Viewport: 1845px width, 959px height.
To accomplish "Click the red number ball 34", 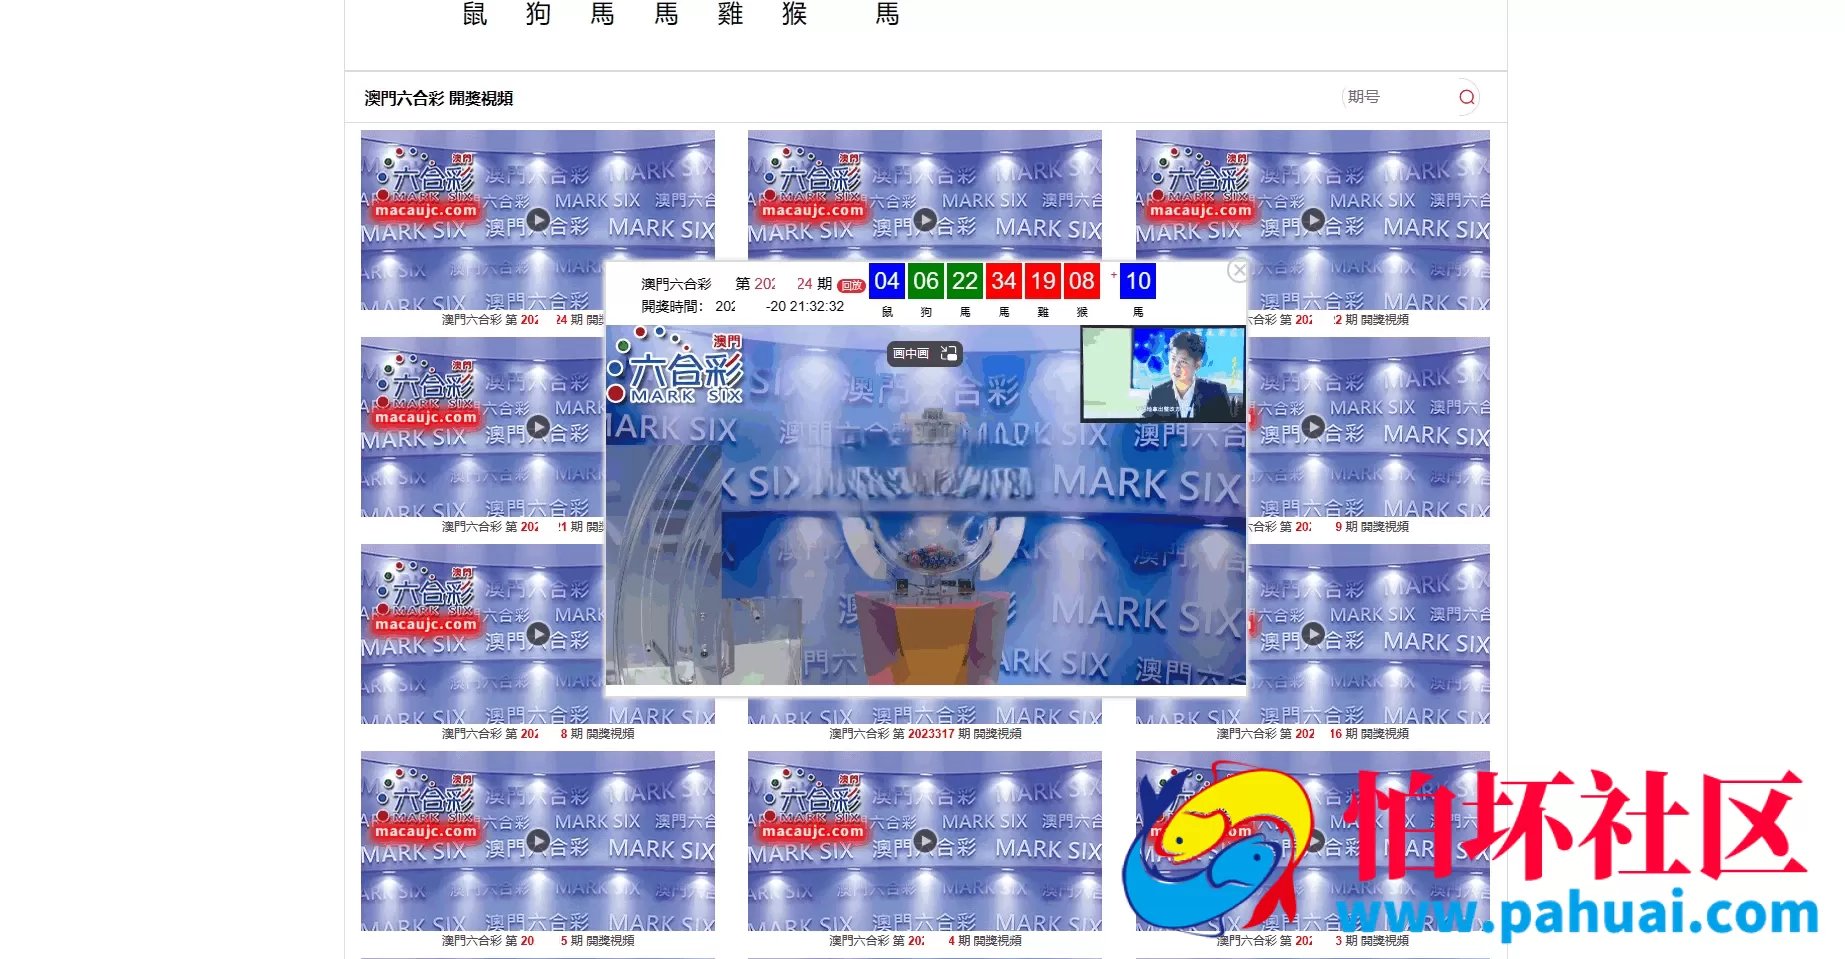I will tap(1004, 281).
